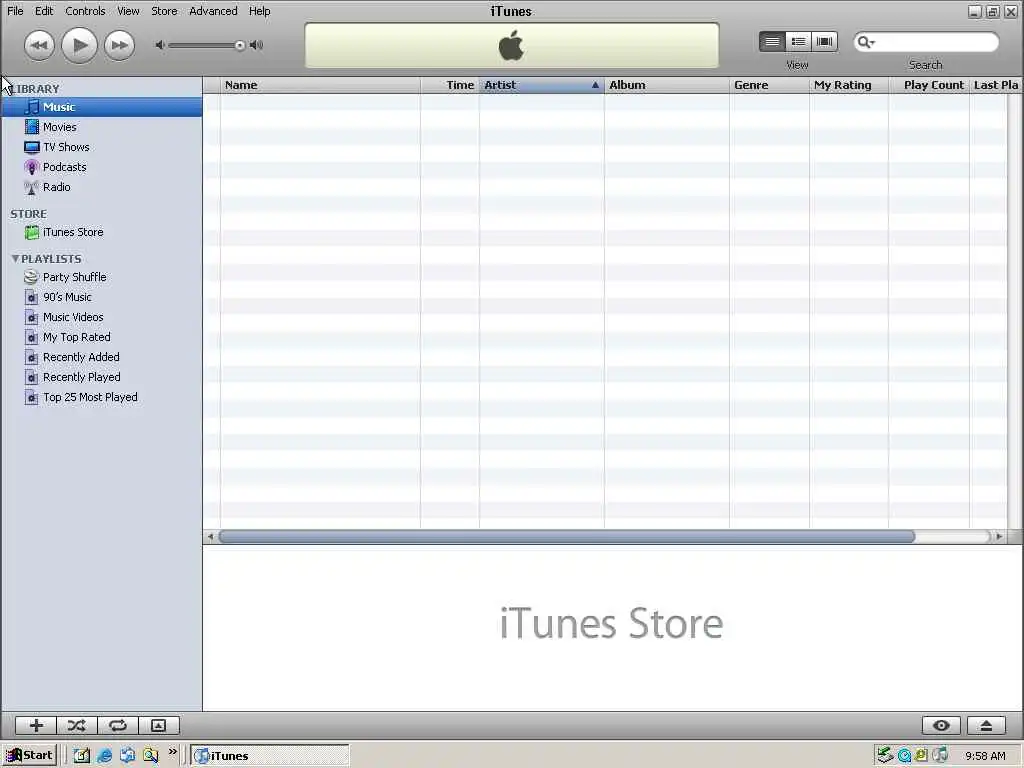Click the Apple logo status display
The image size is (1024, 768).
(511, 46)
